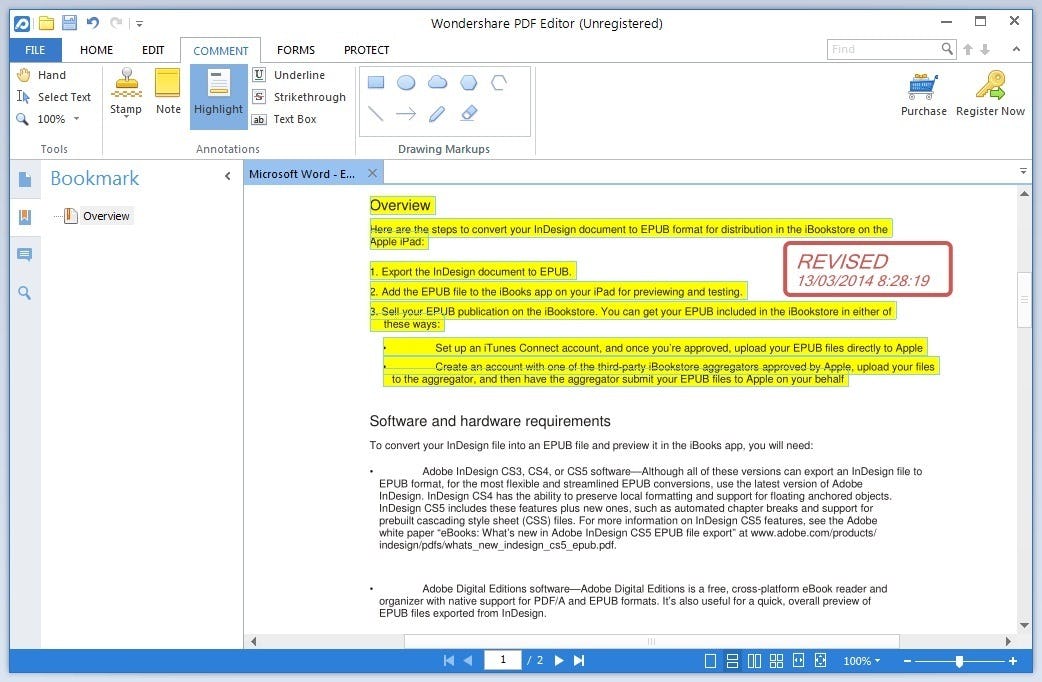Select the Eraser drawing tool

click(x=469, y=114)
